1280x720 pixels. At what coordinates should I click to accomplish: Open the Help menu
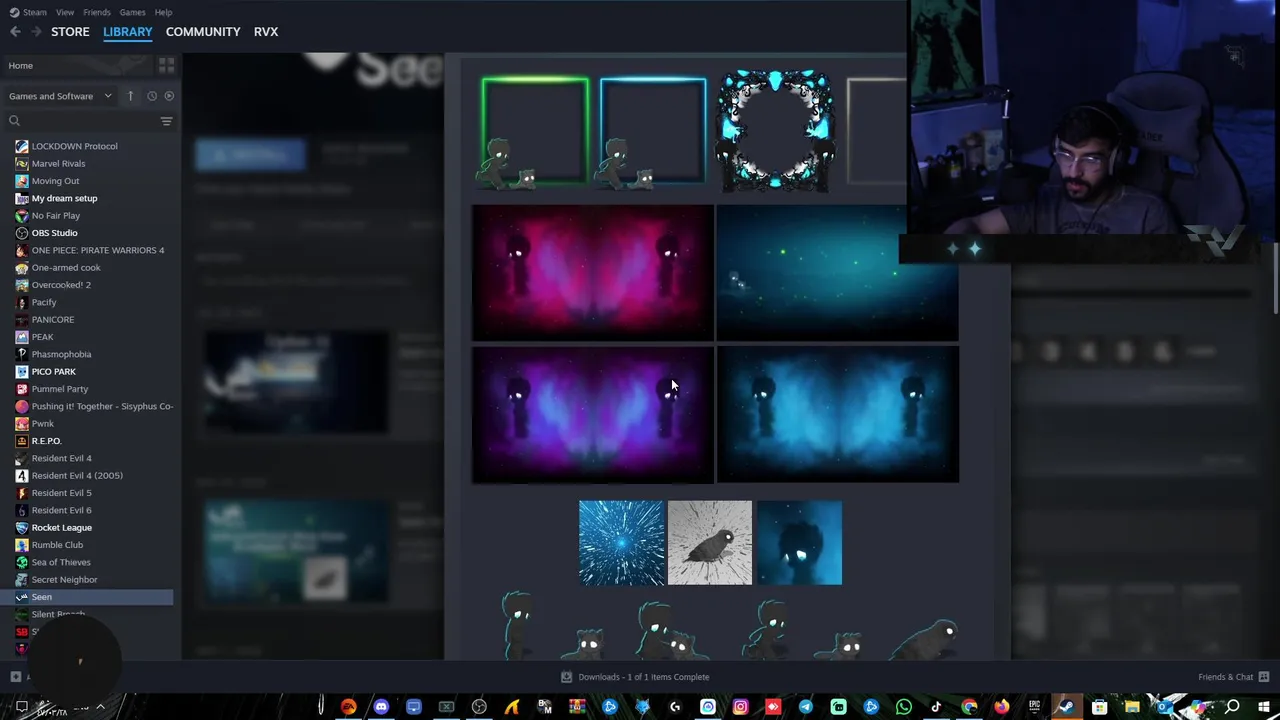tap(163, 12)
